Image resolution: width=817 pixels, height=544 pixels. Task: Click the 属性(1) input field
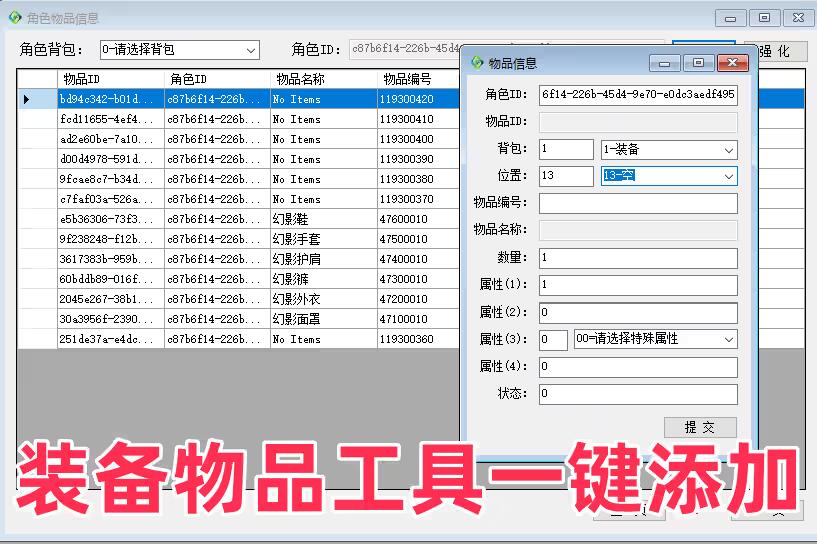coord(638,285)
